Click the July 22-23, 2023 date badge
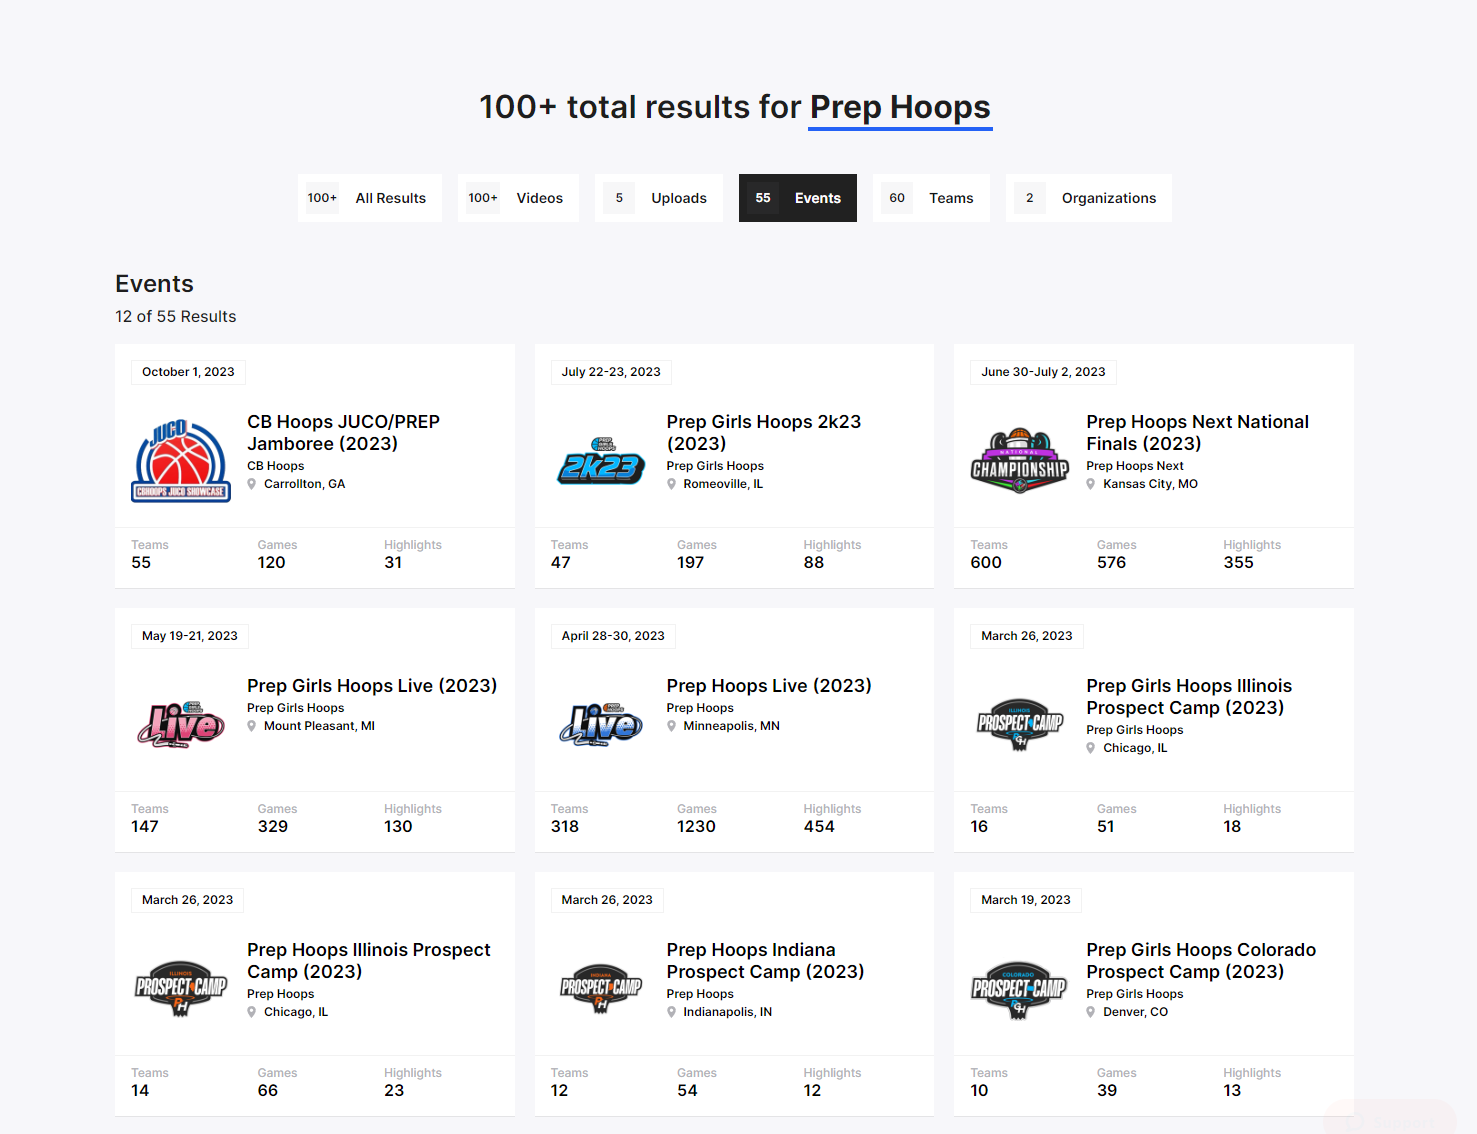 pyautogui.click(x=611, y=372)
